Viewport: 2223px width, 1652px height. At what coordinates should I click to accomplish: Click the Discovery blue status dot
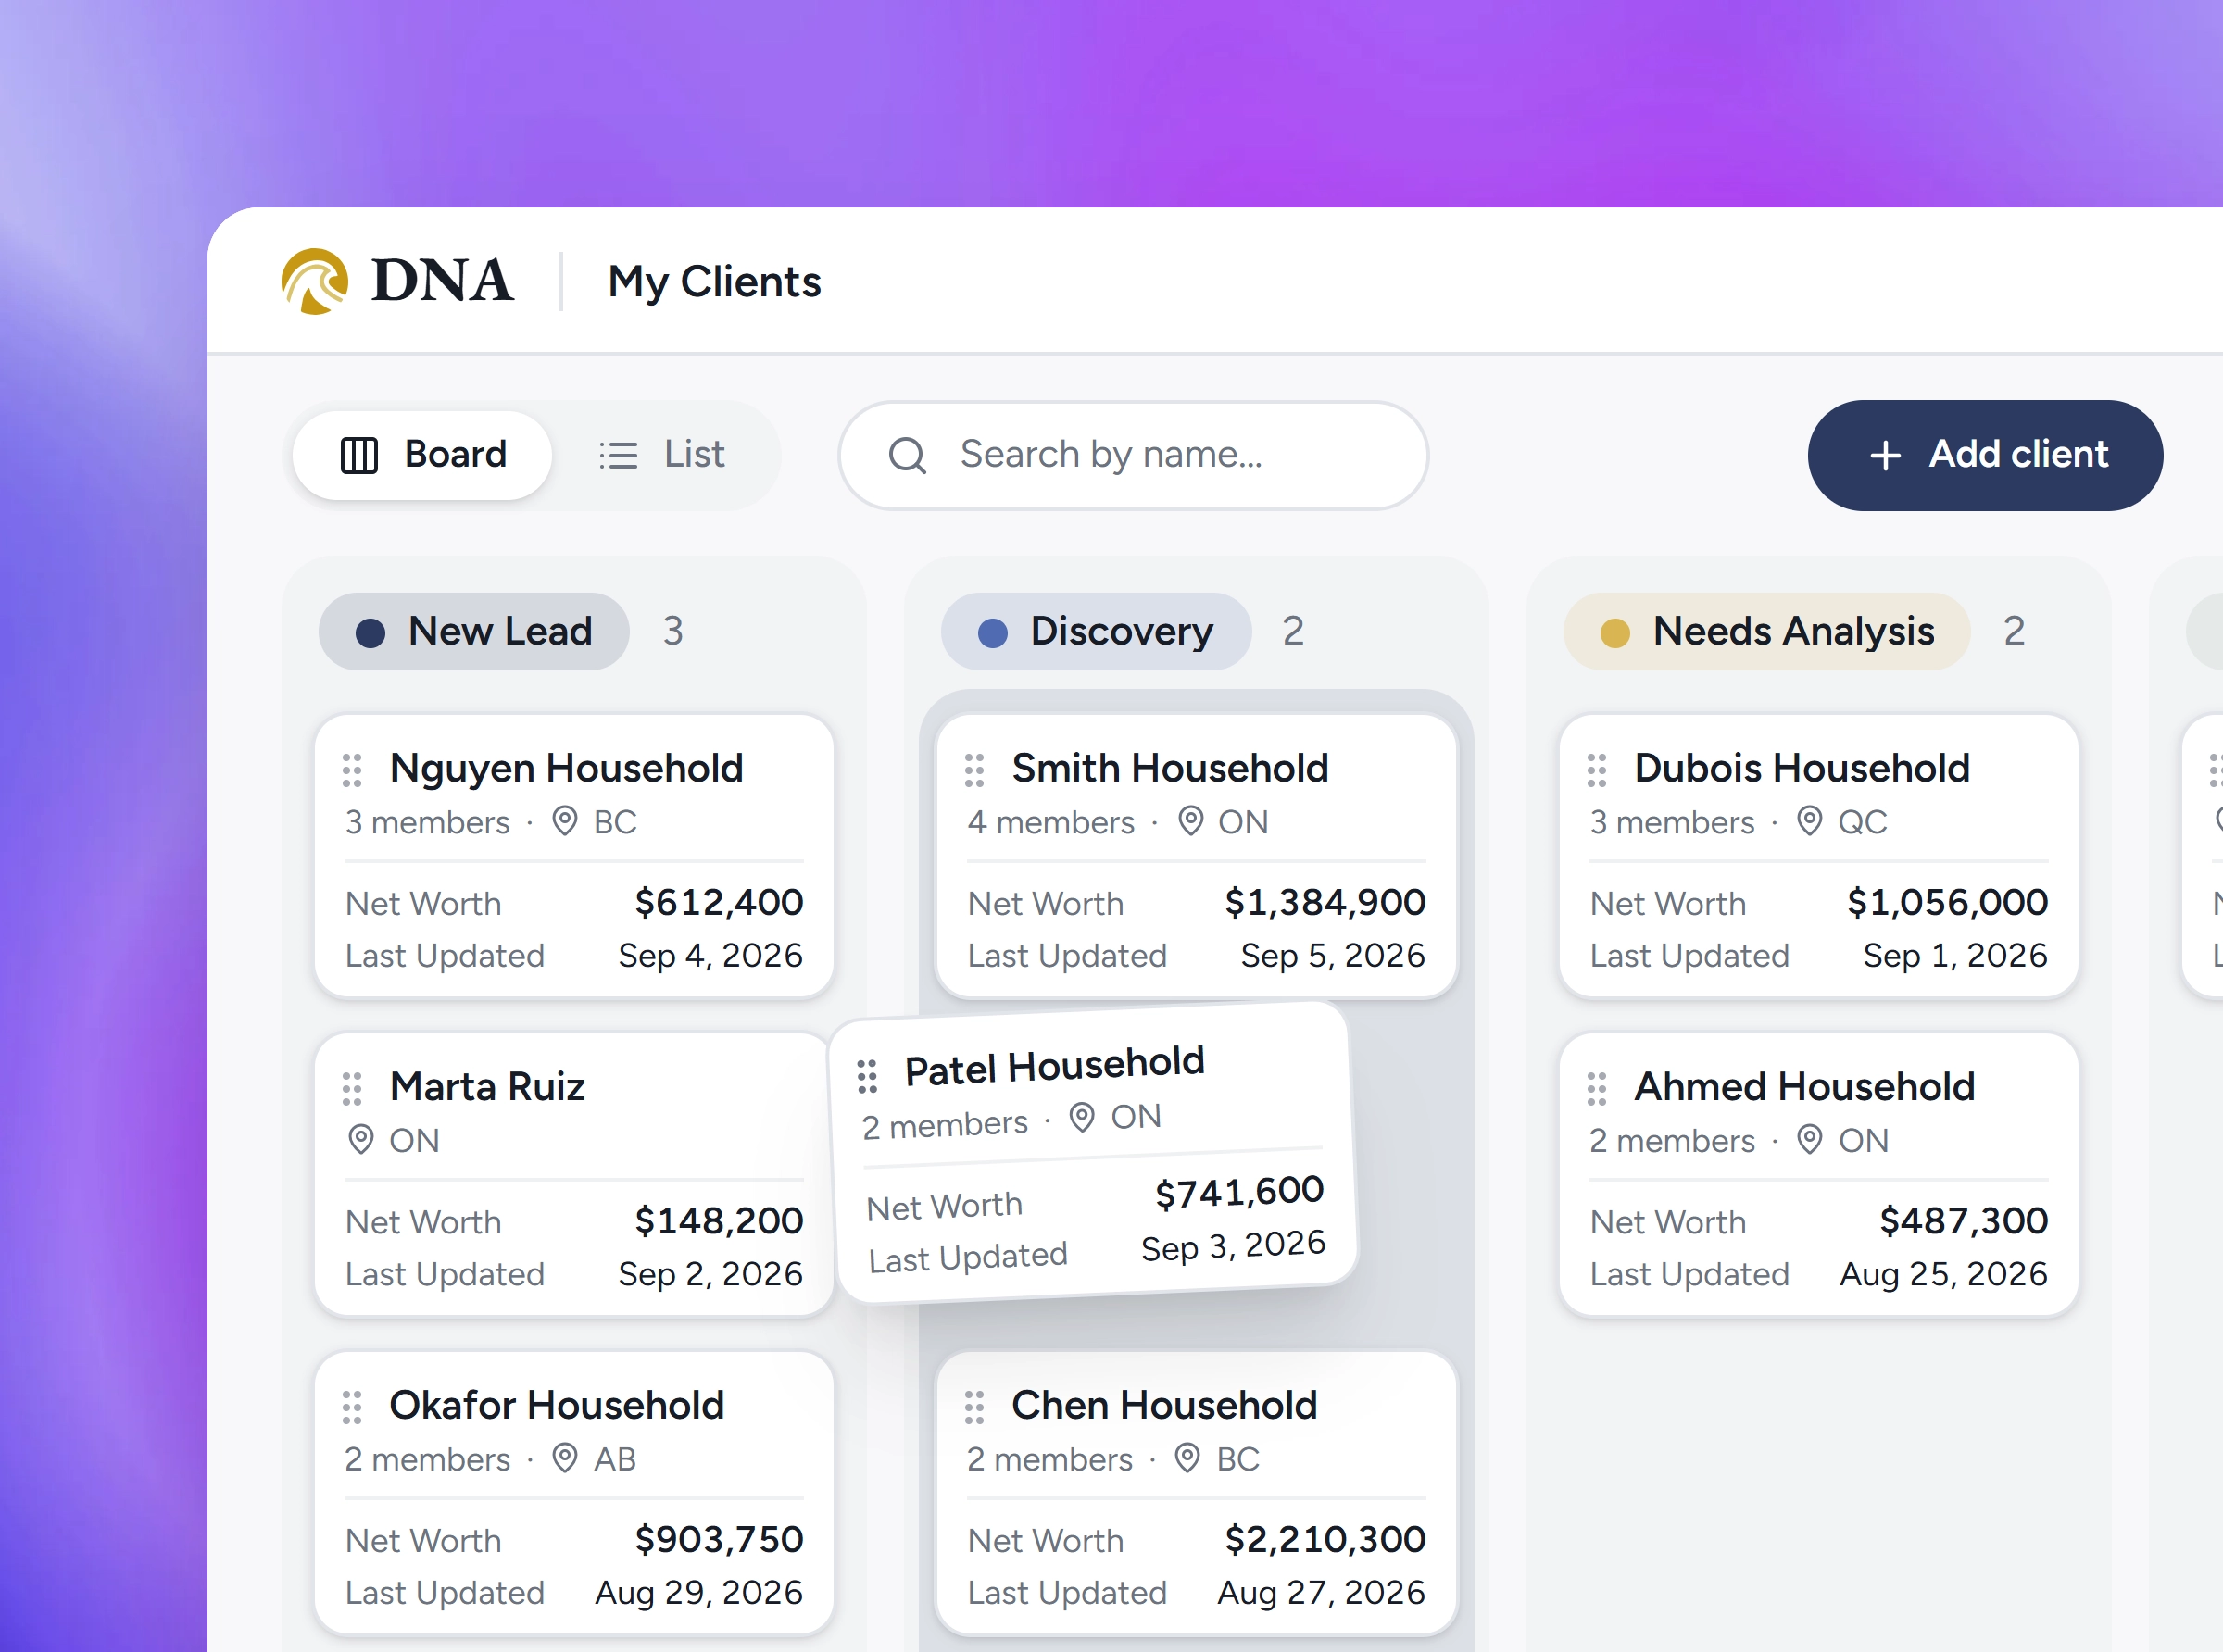(x=992, y=633)
